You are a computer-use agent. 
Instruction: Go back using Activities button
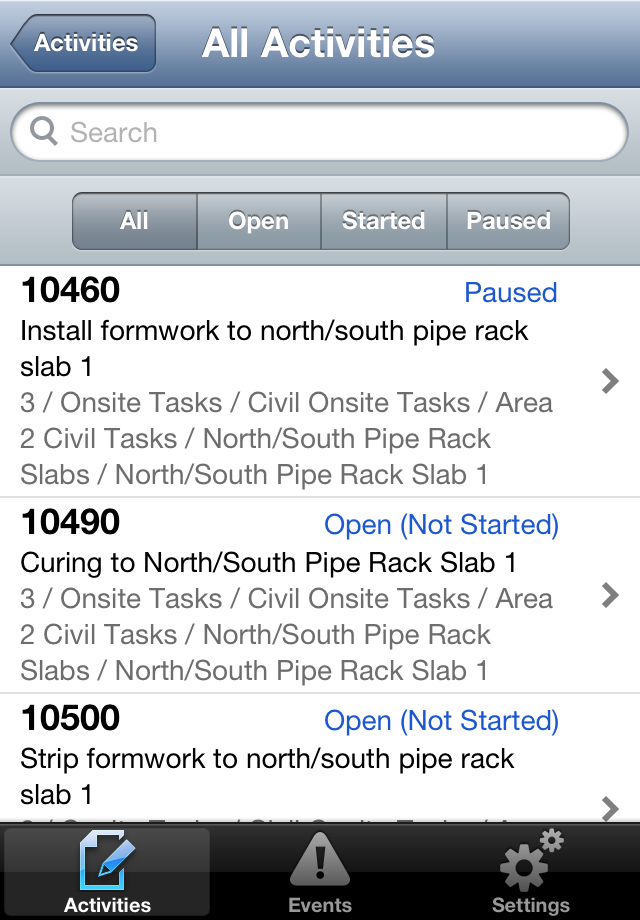(84, 43)
